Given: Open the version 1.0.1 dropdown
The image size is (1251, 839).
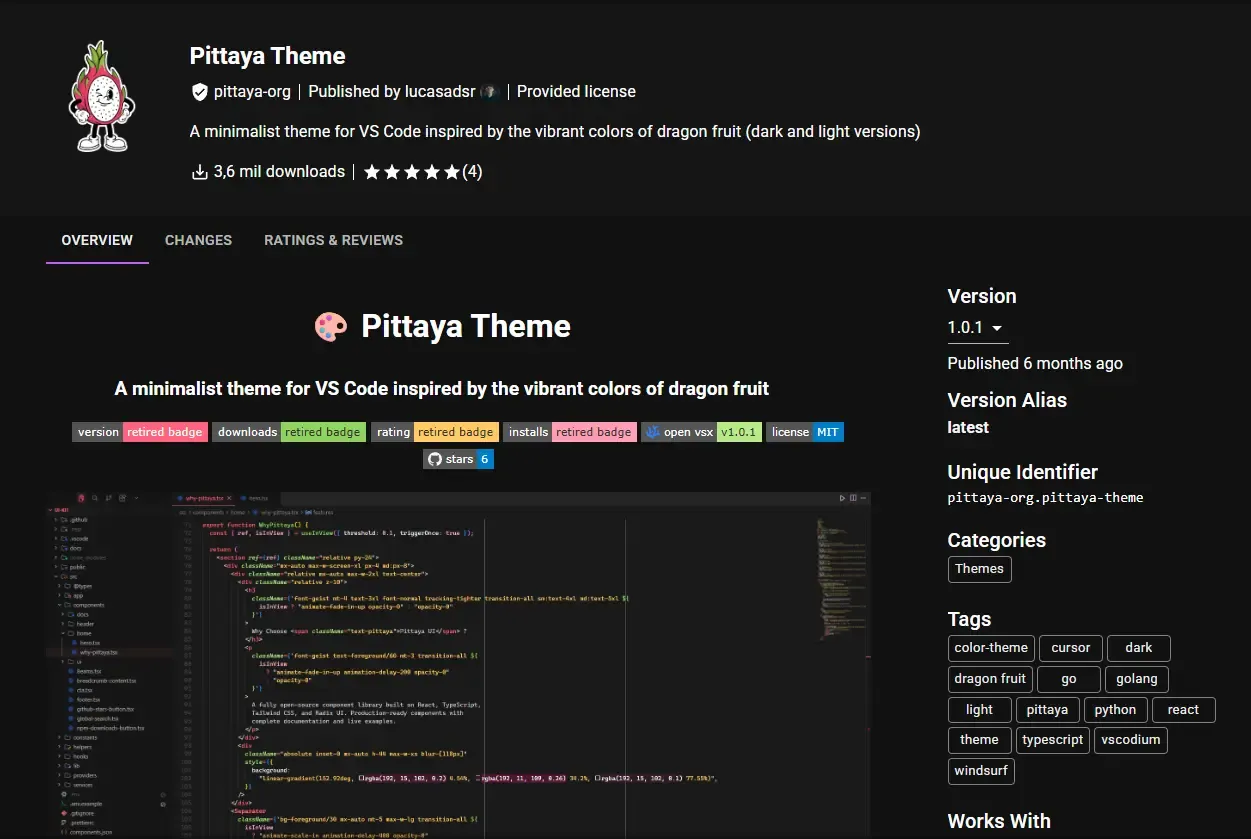Looking at the screenshot, I should [x=976, y=328].
